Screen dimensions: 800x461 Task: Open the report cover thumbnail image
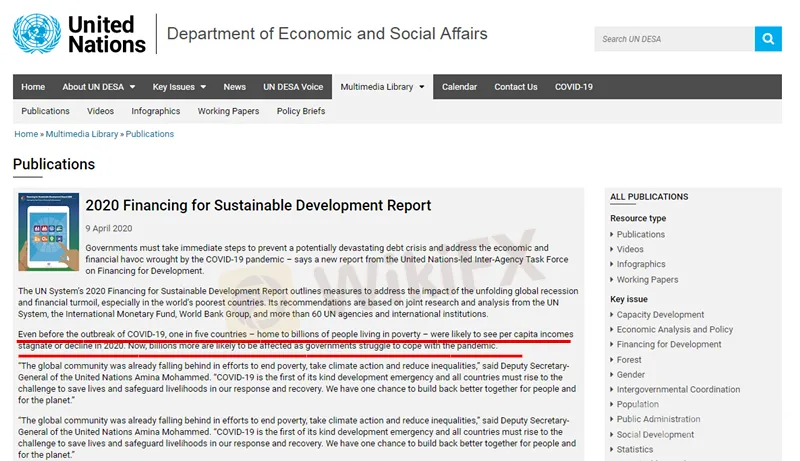(x=48, y=232)
